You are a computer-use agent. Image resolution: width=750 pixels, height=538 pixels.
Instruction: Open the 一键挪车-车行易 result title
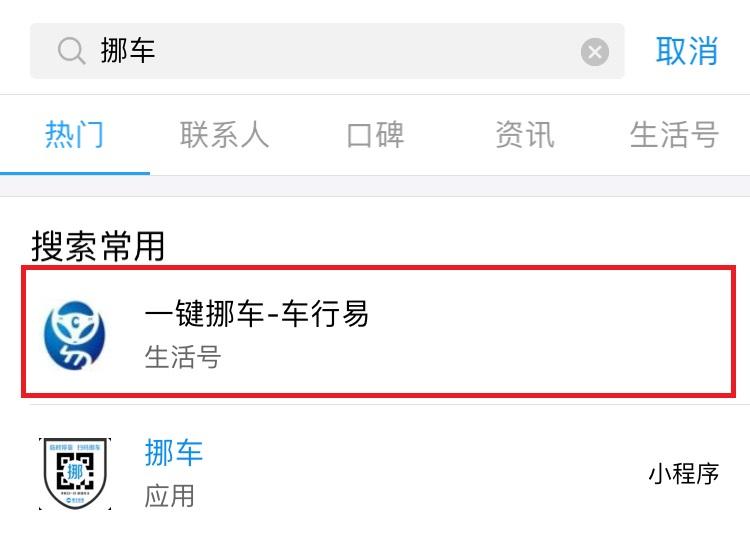pyautogui.click(x=257, y=314)
